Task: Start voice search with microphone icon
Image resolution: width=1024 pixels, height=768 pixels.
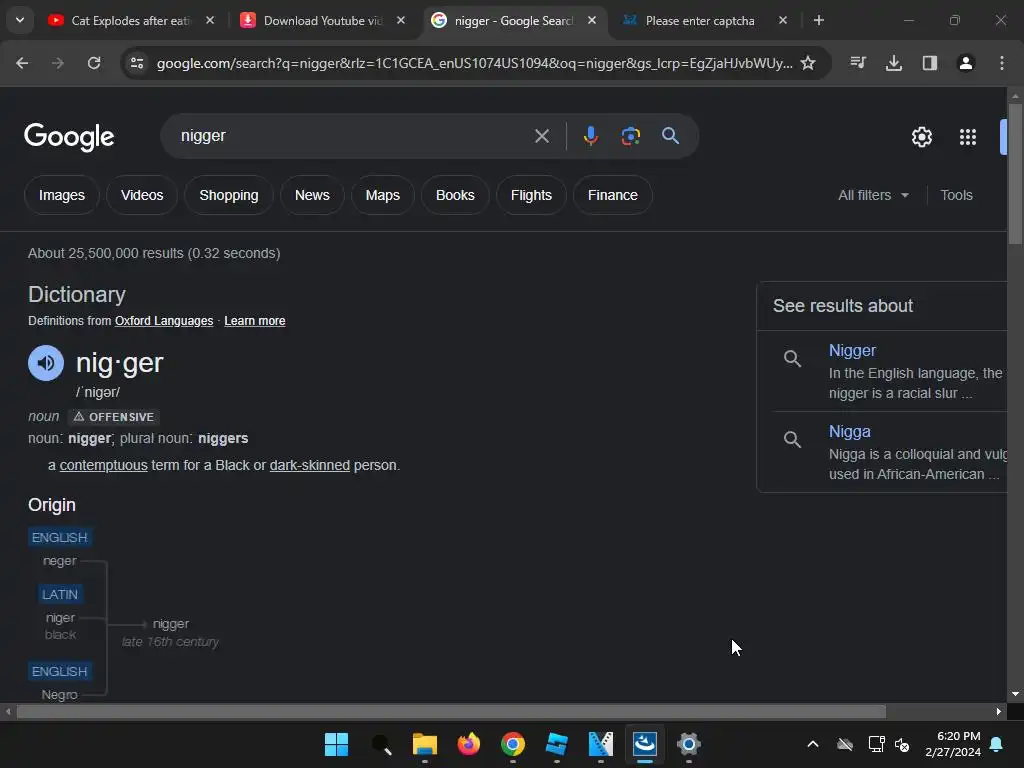Action: [590, 136]
